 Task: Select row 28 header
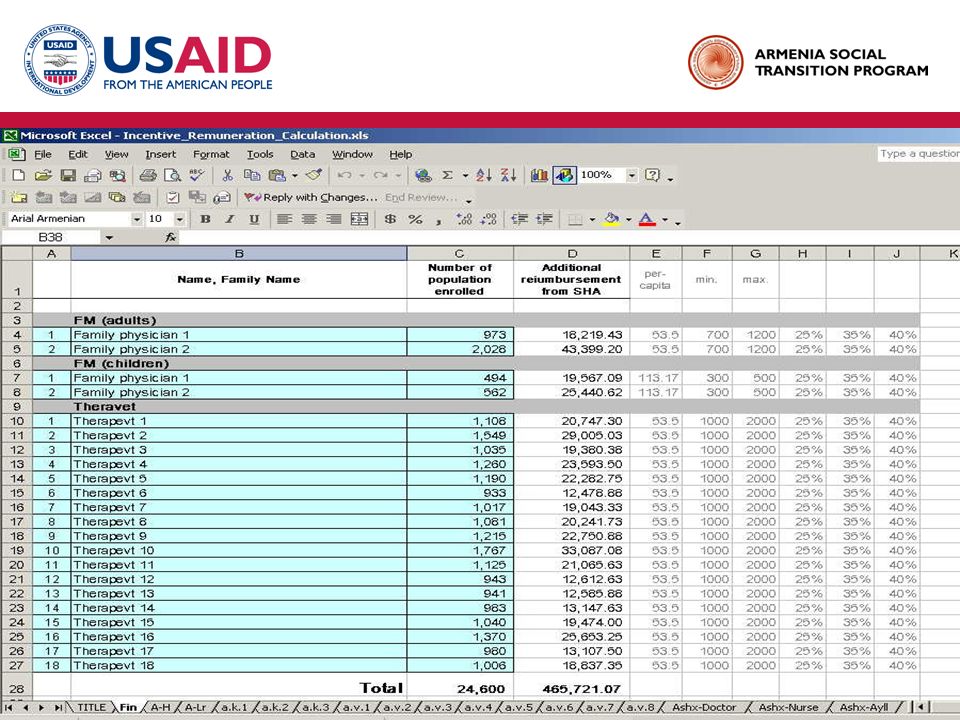click(17, 689)
